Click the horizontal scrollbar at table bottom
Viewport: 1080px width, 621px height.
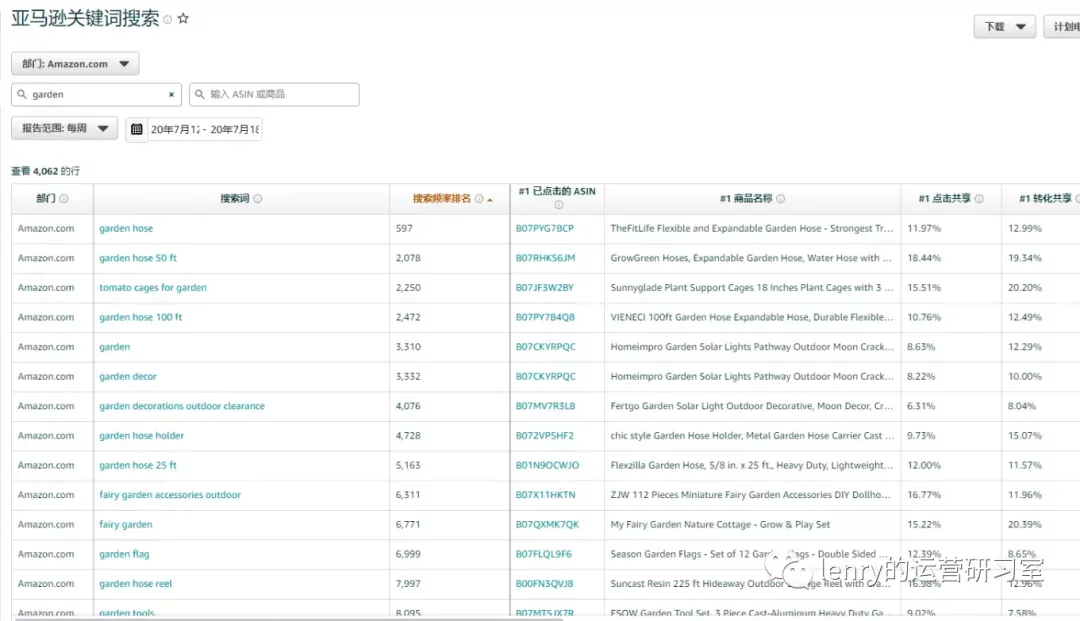[289, 619]
